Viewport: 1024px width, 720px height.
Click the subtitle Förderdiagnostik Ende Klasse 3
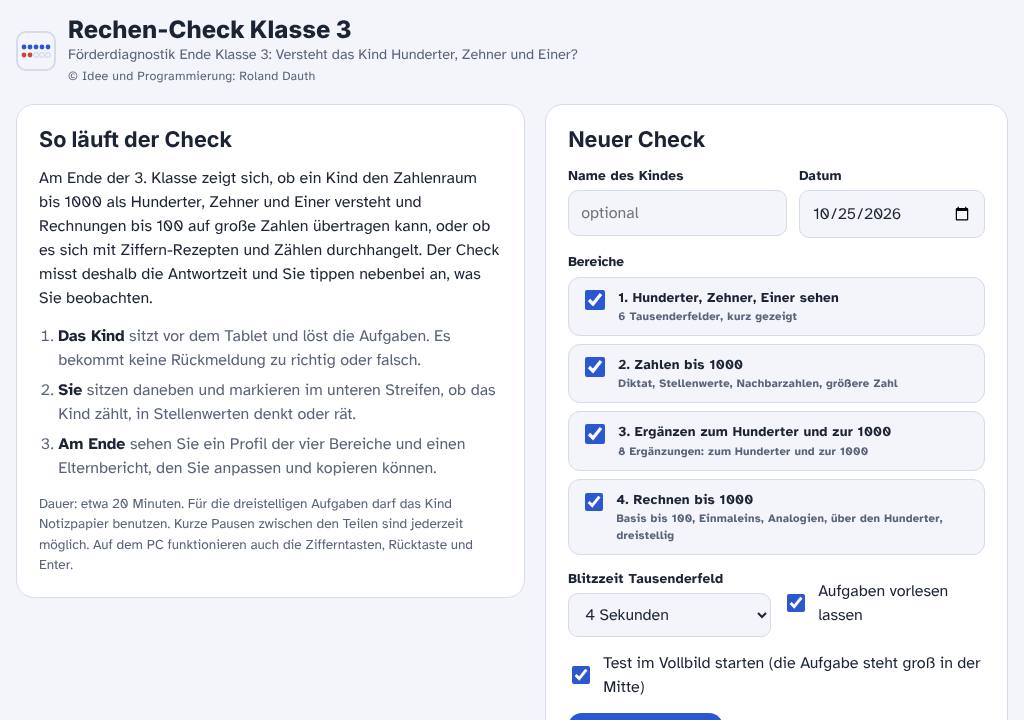coord(323,54)
